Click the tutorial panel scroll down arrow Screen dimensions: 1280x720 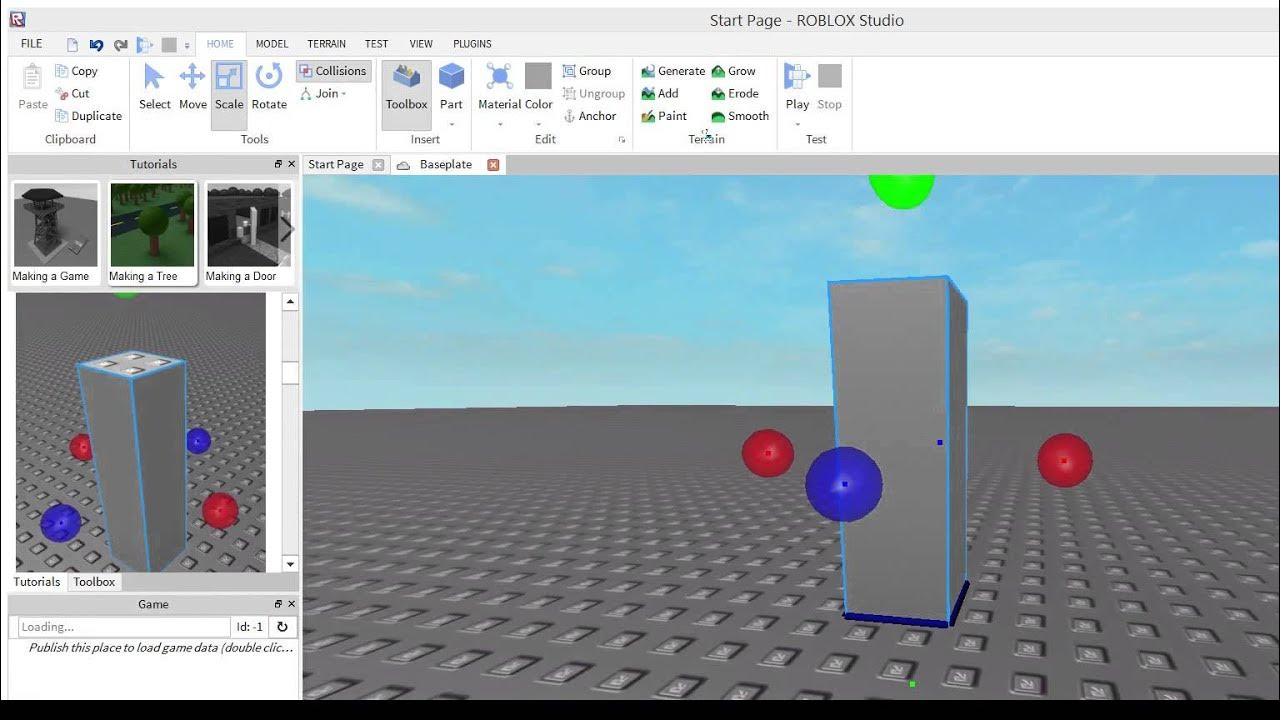point(290,564)
